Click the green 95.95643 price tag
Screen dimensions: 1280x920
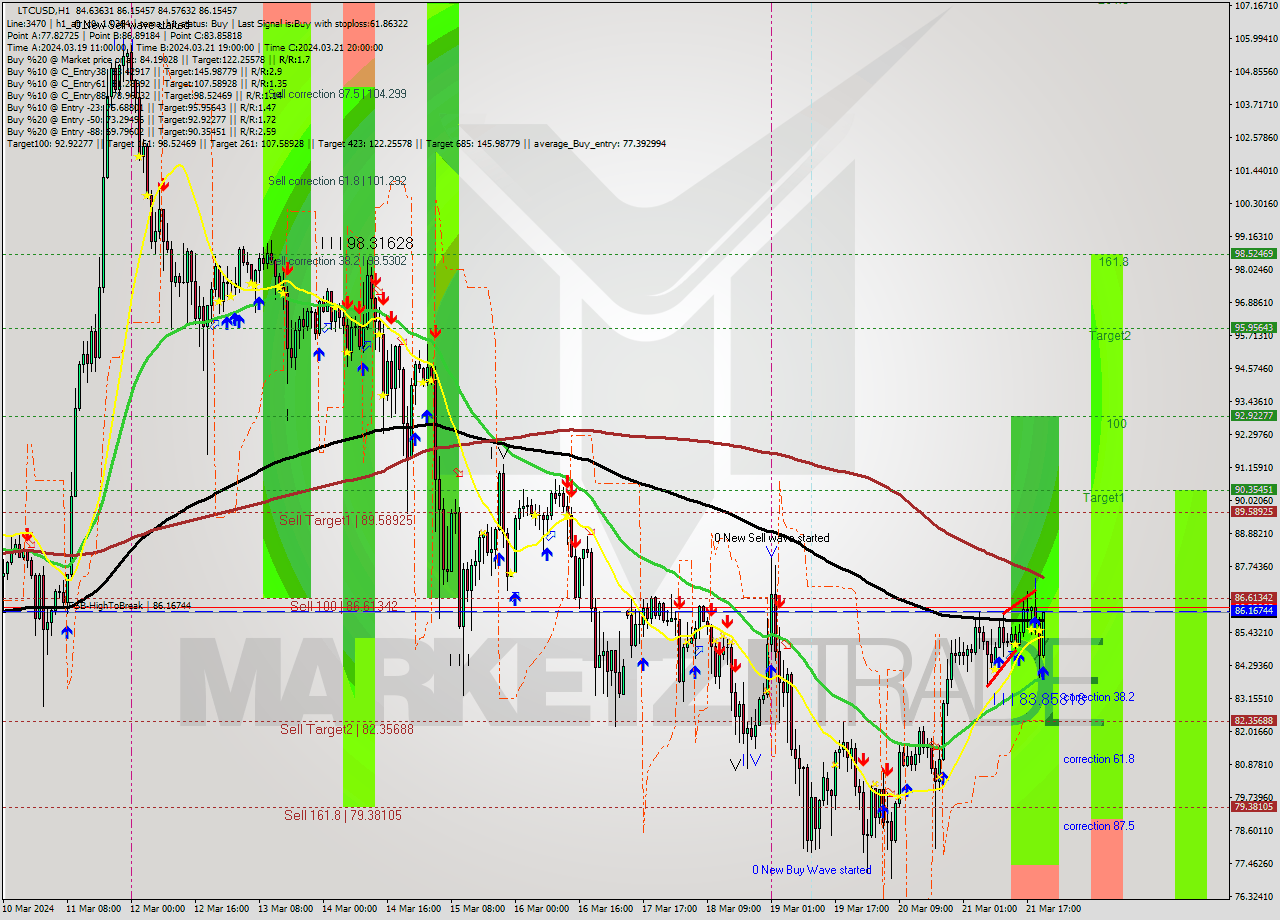pyautogui.click(x=1254, y=327)
